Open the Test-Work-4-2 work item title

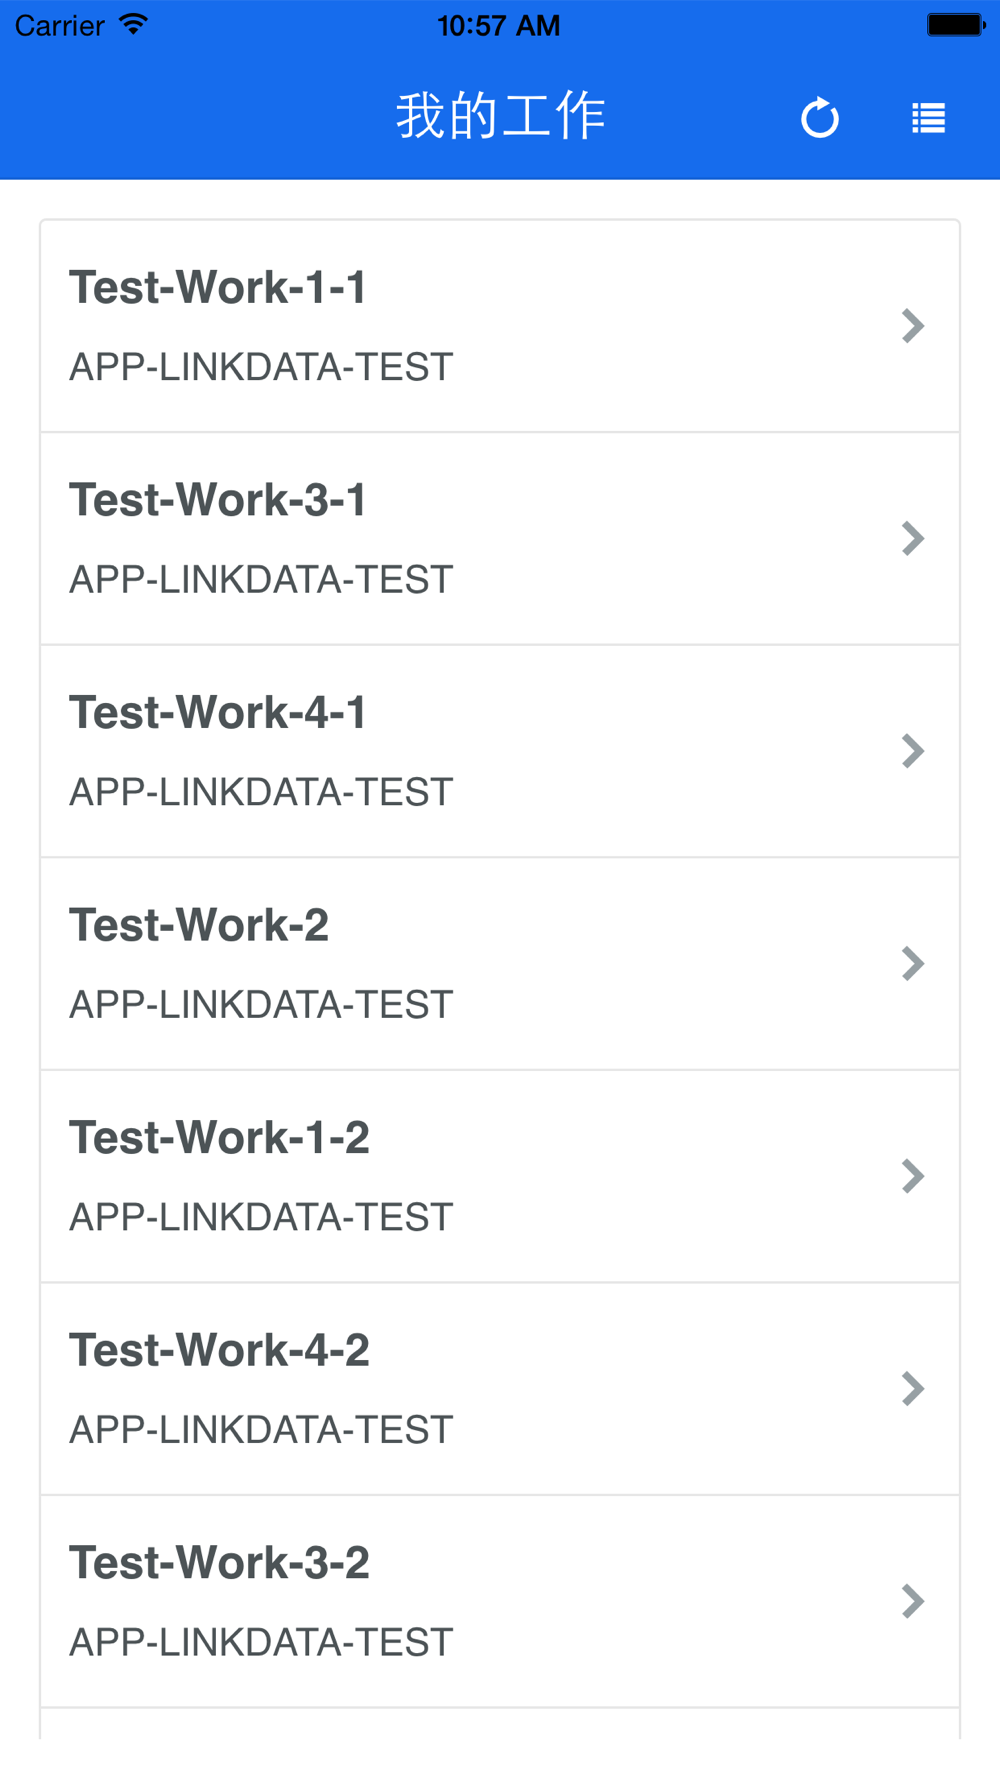(219, 1350)
